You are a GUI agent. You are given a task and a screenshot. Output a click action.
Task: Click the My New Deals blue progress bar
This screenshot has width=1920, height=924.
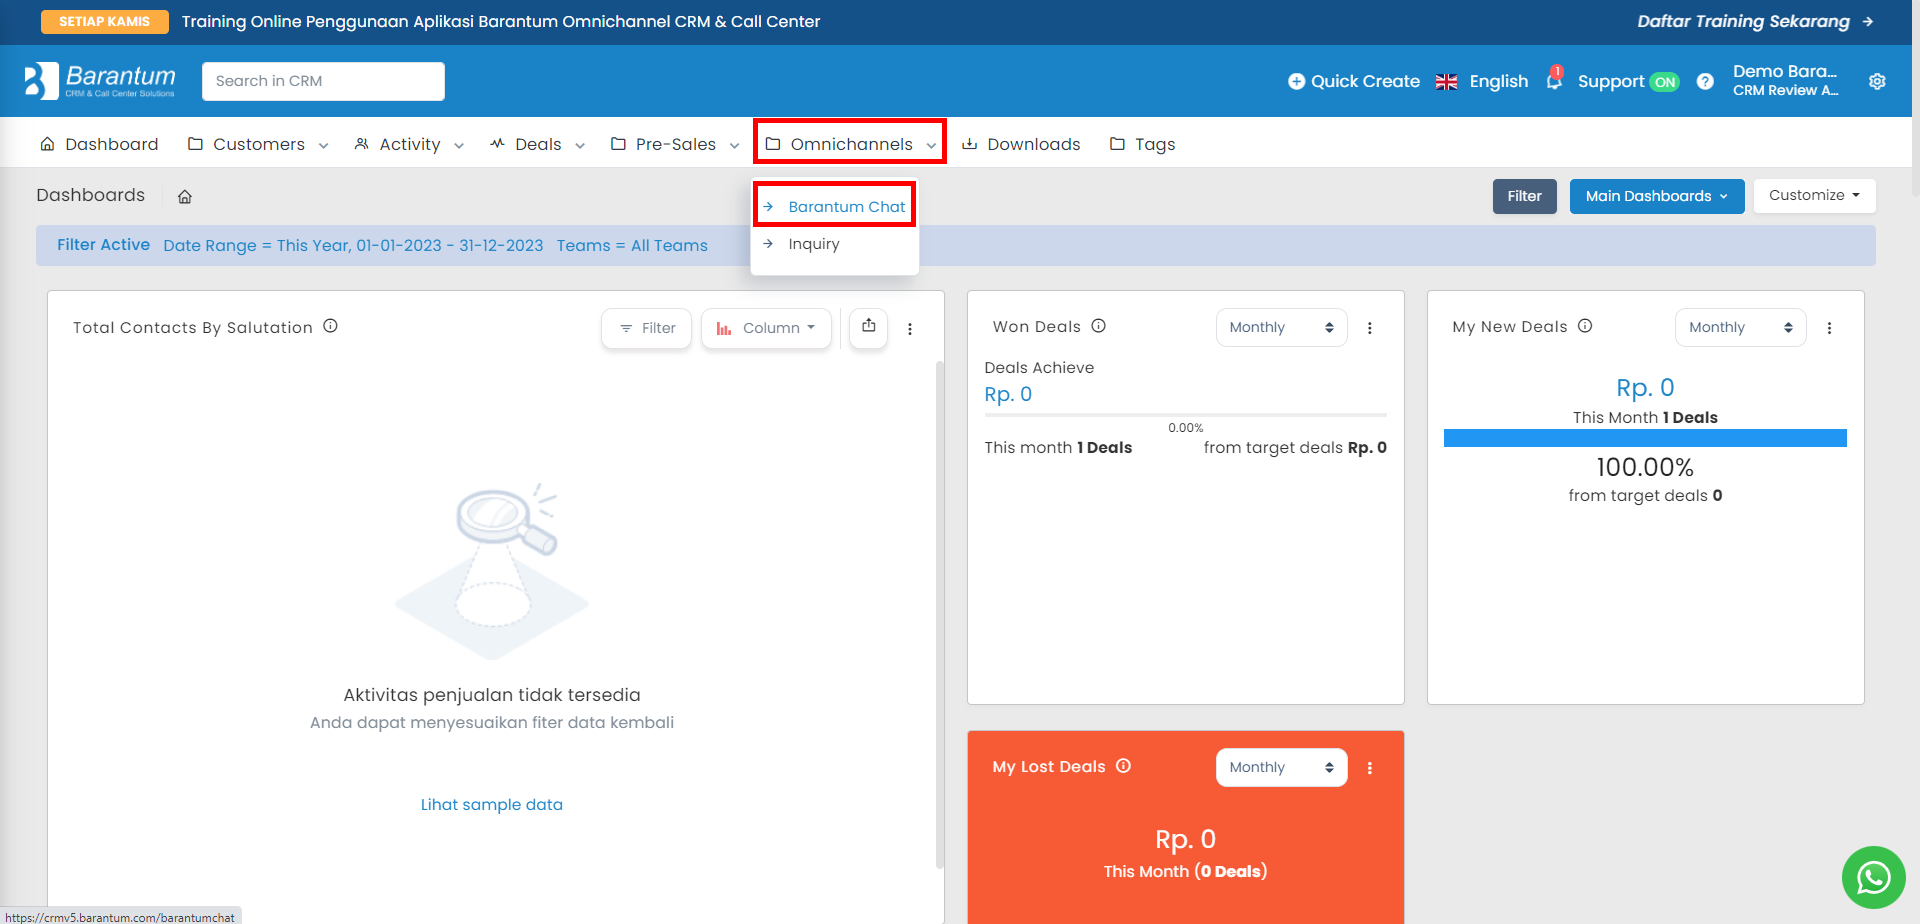1645,438
